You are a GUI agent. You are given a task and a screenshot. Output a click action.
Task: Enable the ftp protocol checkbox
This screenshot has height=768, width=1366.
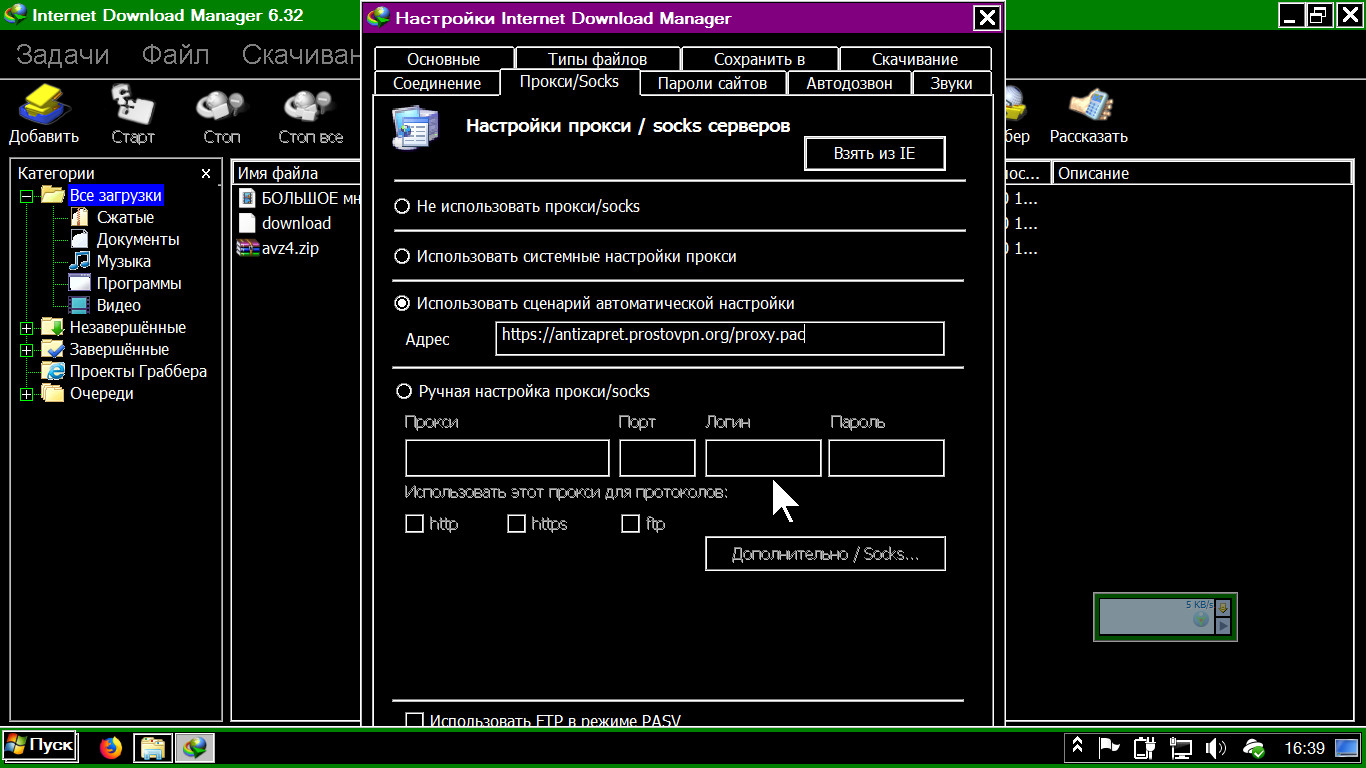click(x=630, y=523)
